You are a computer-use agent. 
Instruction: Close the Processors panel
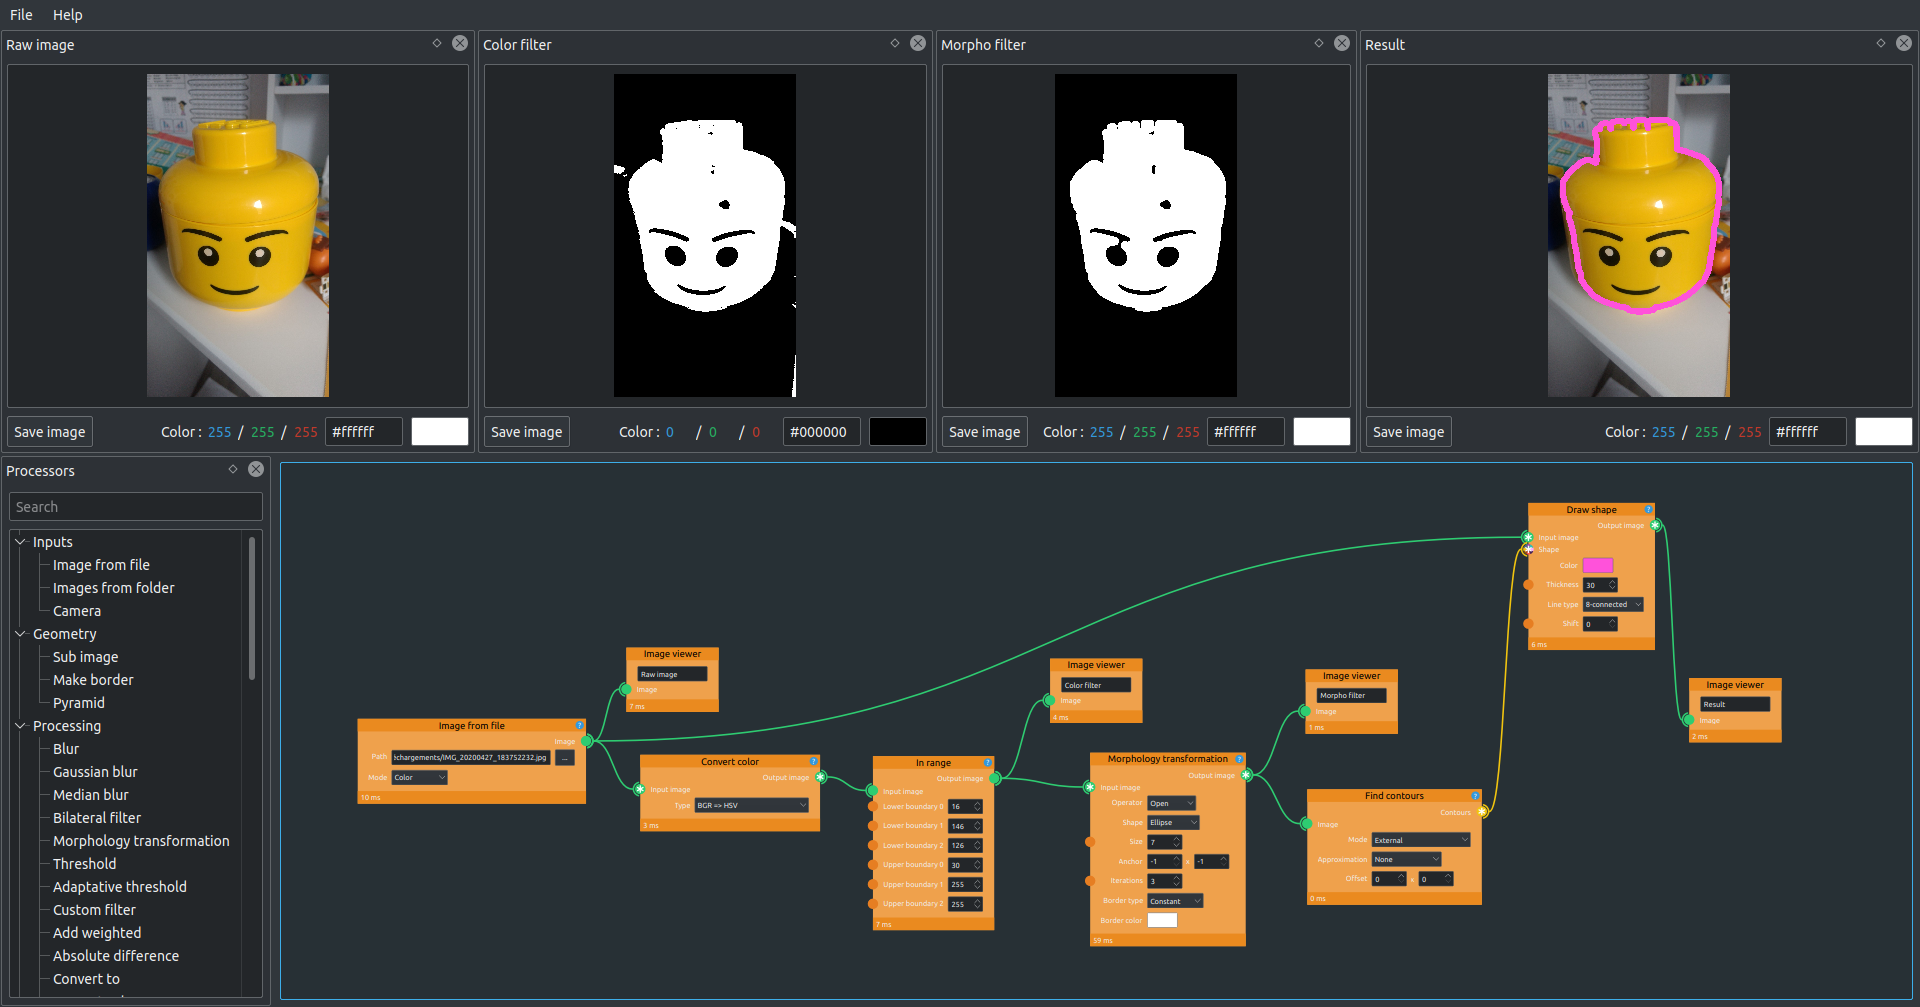point(256,469)
